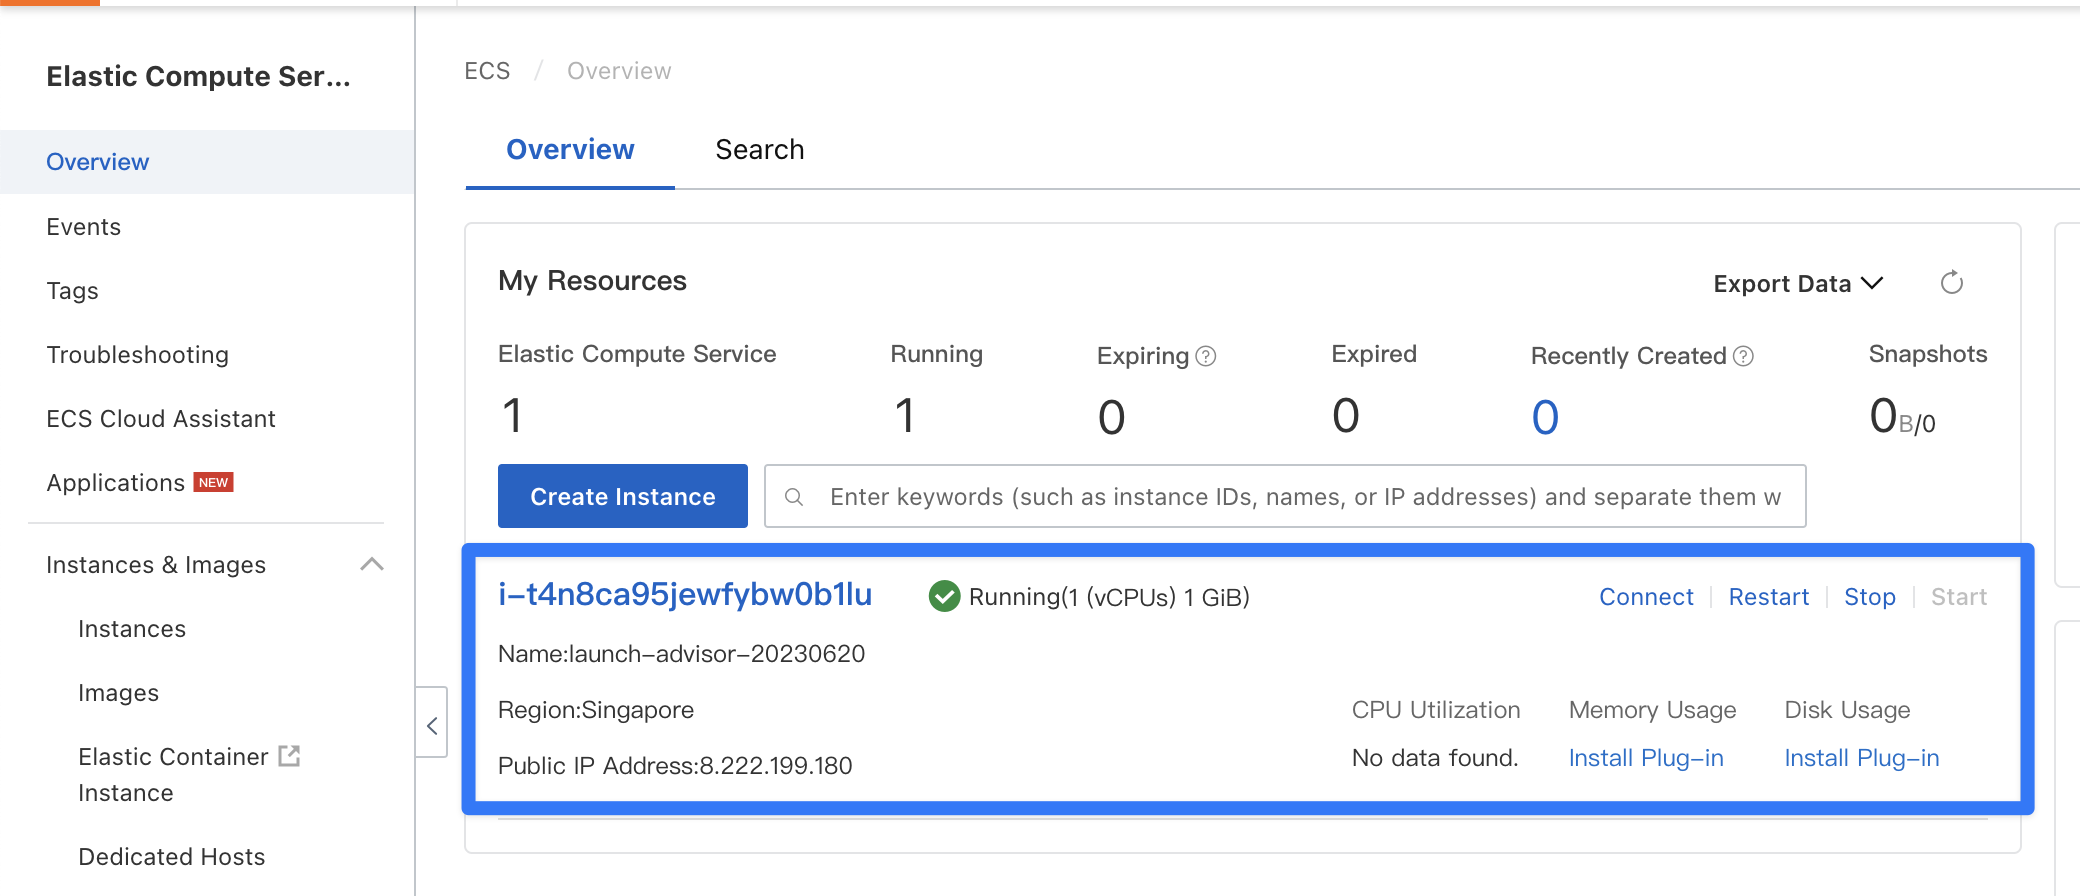The width and height of the screenshot is (2080, 896).
Task: Click the help icon beside Recently Created
Action: click(1743, 356)
